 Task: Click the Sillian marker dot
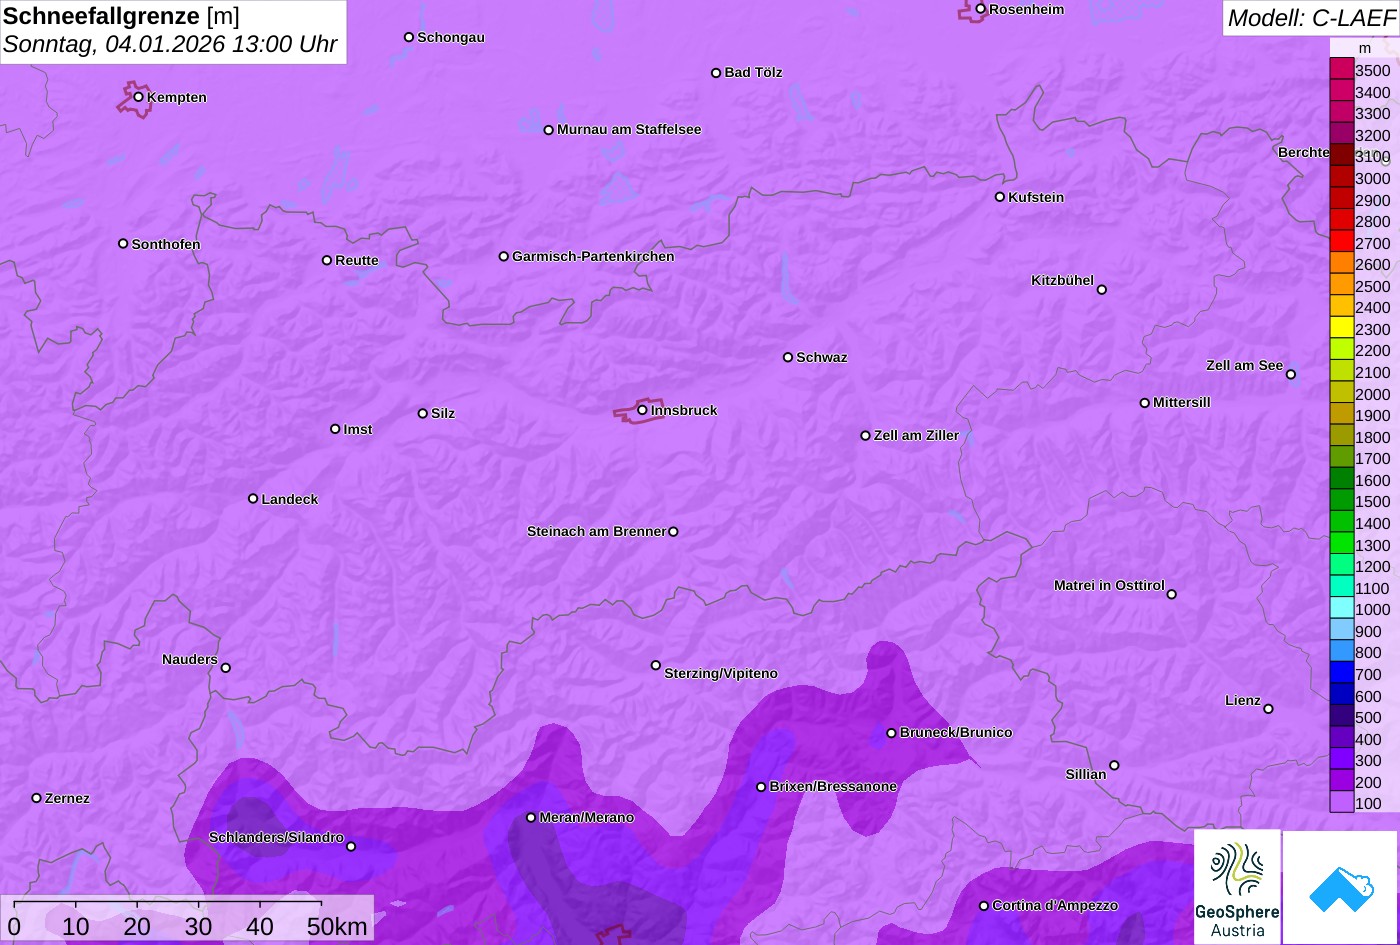click(x=1114, y=766)
